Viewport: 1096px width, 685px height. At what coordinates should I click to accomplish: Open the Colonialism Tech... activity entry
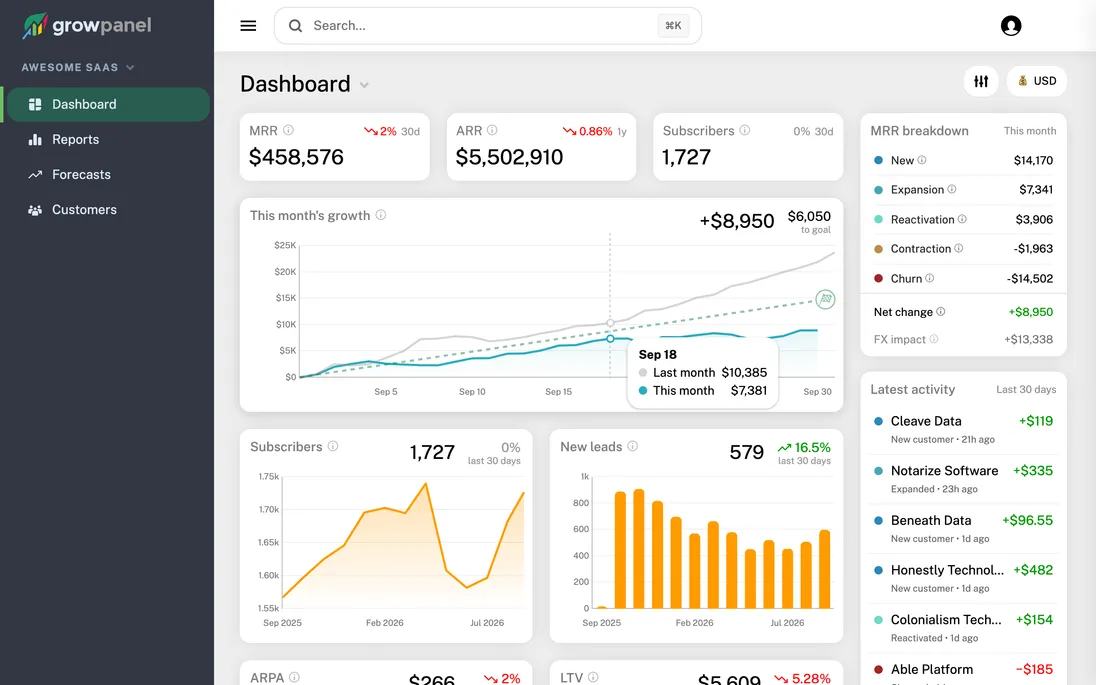pyautogui.click(x=963, y=628)
